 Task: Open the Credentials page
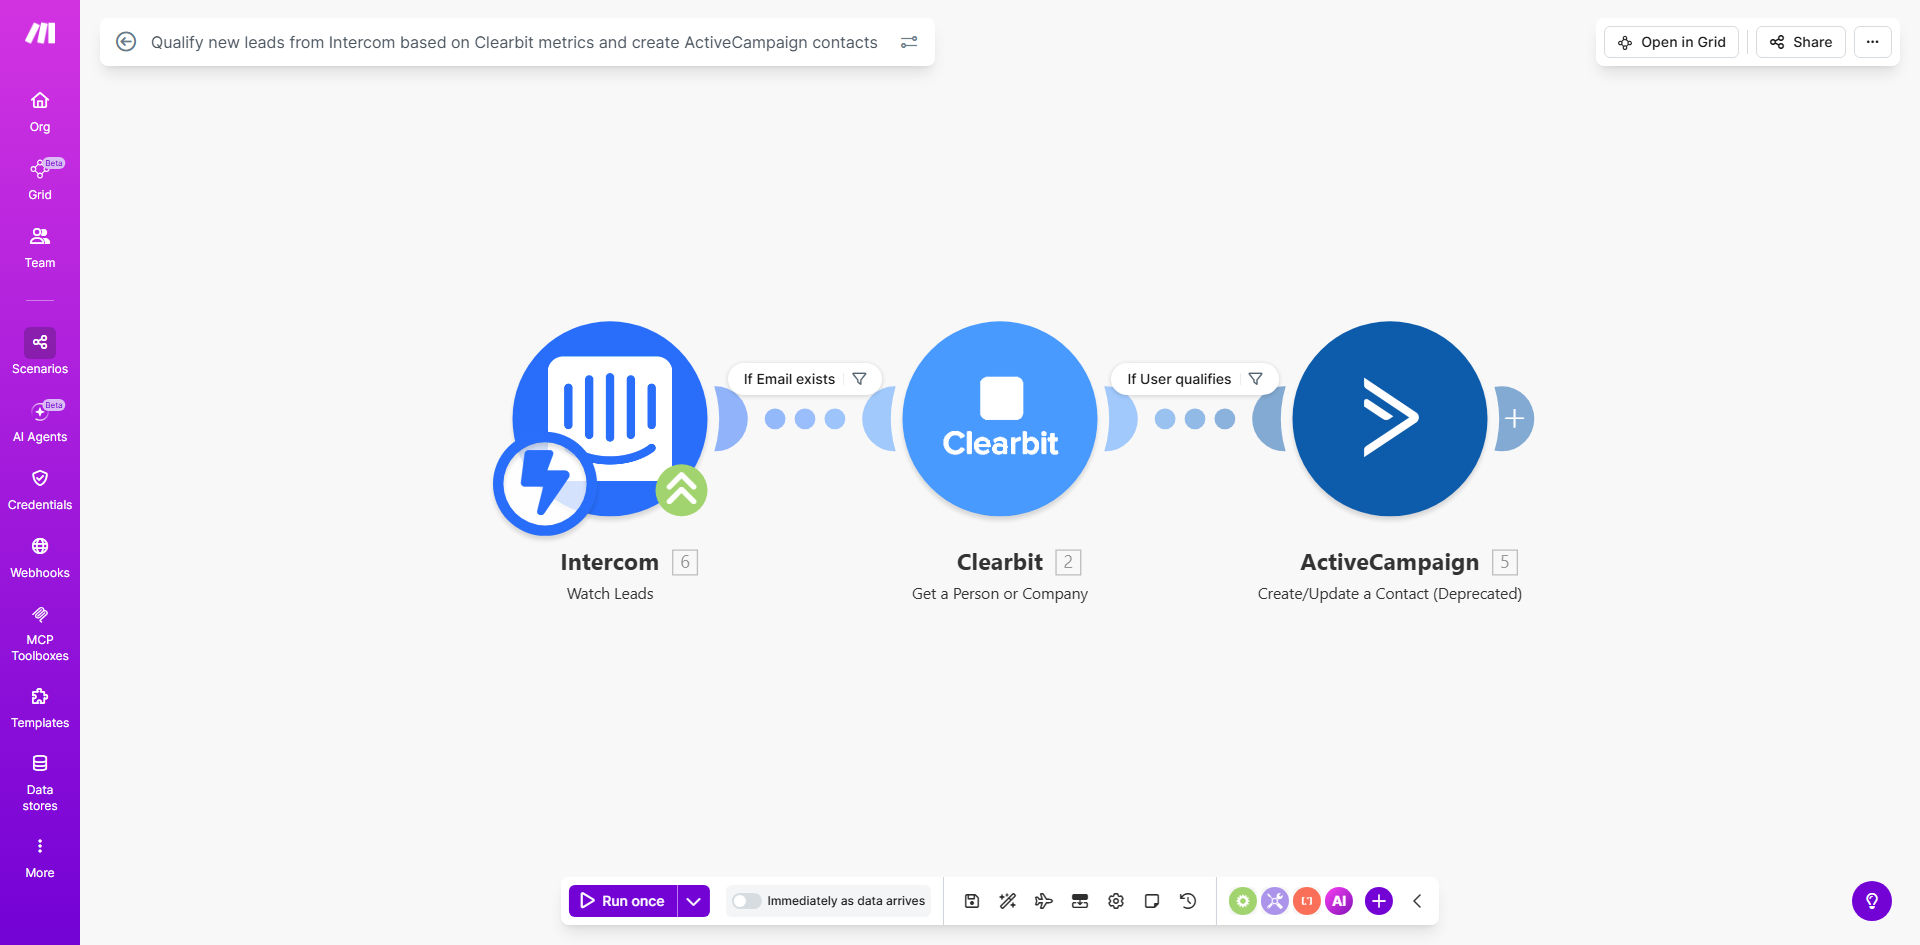[40, 490]
